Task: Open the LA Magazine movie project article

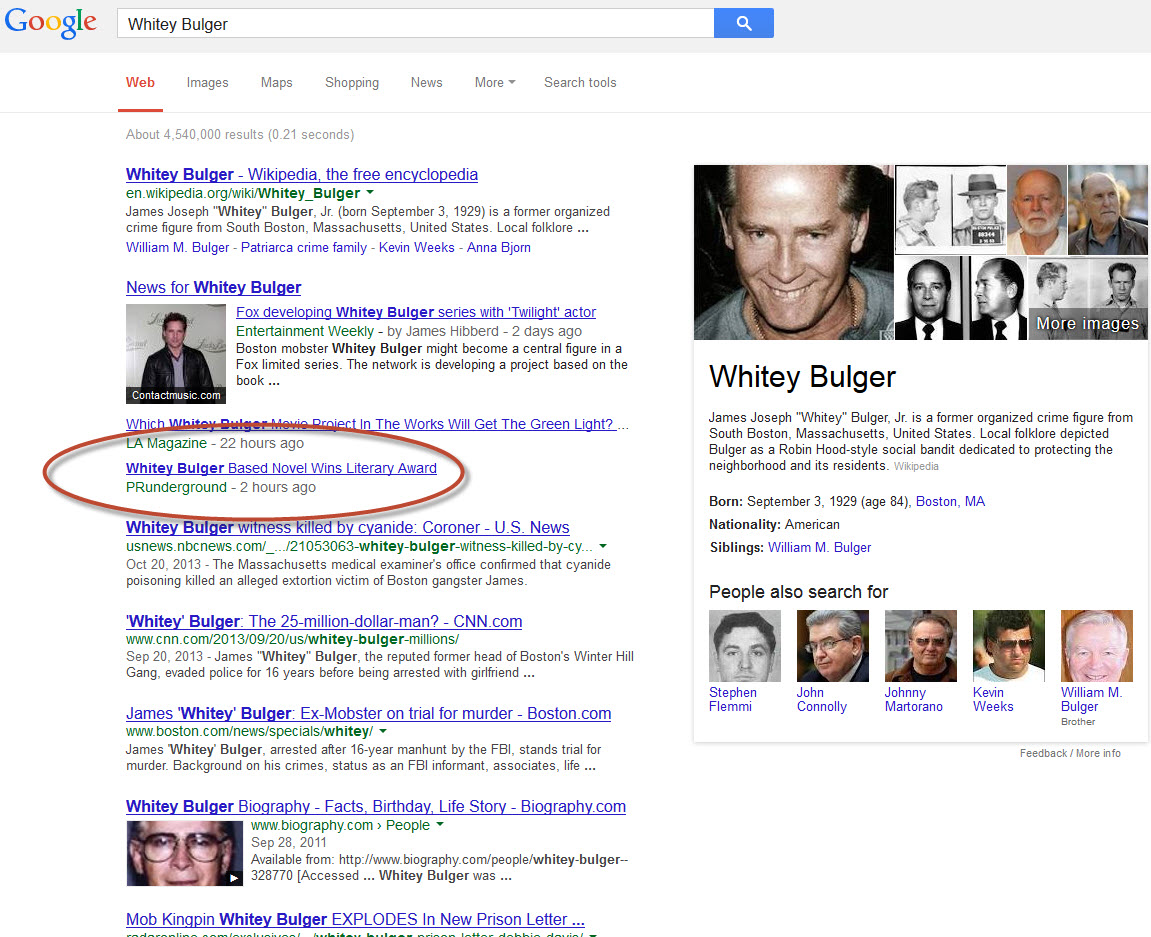Action: (370, 424)
